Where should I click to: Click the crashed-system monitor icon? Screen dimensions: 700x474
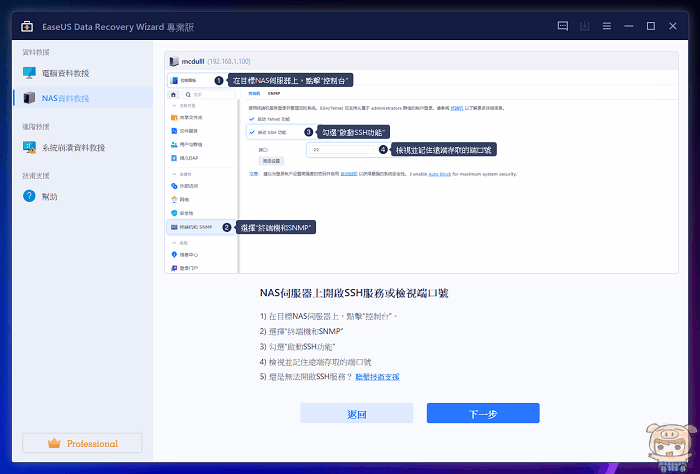[29, 147]
